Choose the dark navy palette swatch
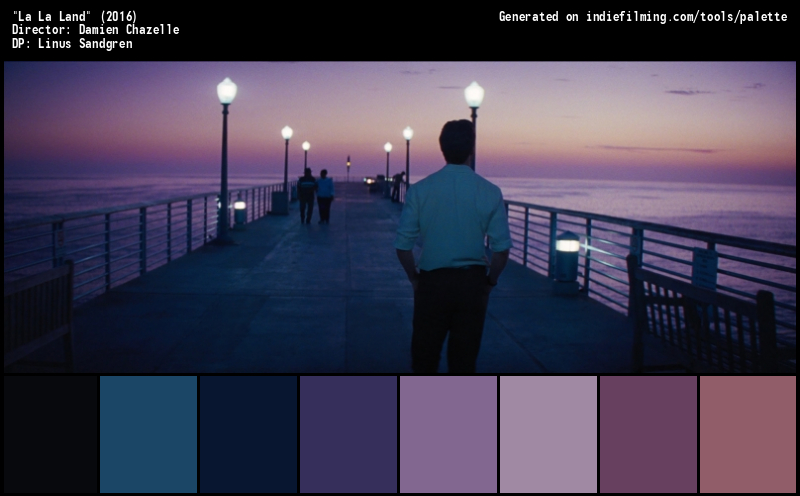 [x=248, y=434]
